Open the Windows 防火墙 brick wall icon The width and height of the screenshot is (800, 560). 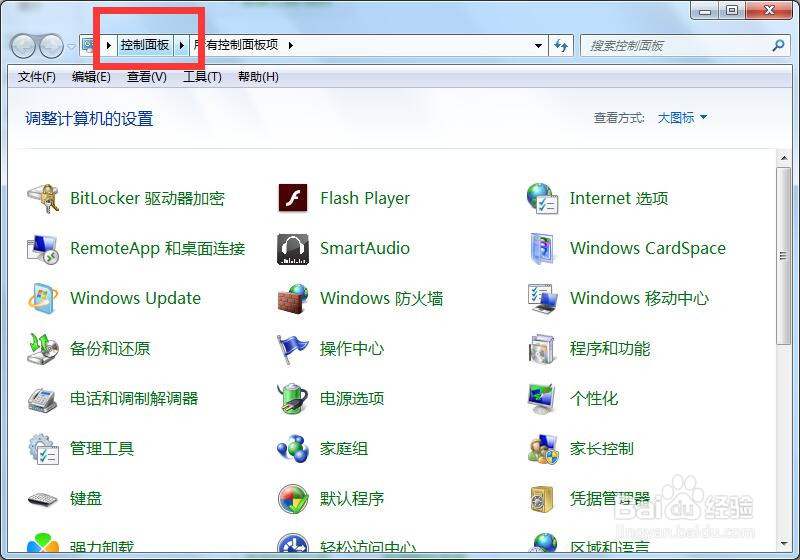[293, 298]
